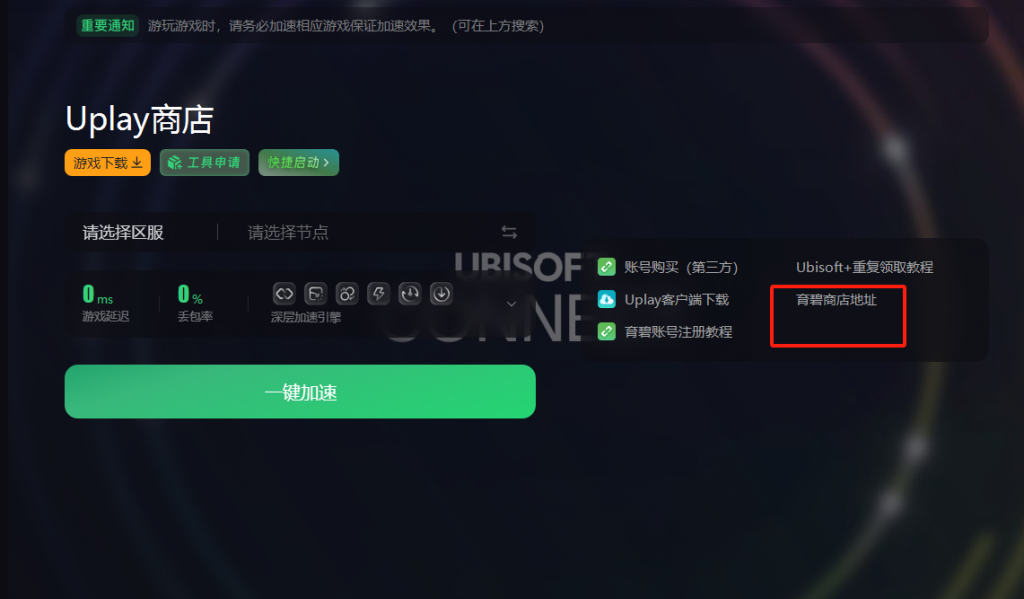Toggle the second engine icon with cursor square
The image size is (1024, 599).
pyautogui.click(x=315, y=294)
